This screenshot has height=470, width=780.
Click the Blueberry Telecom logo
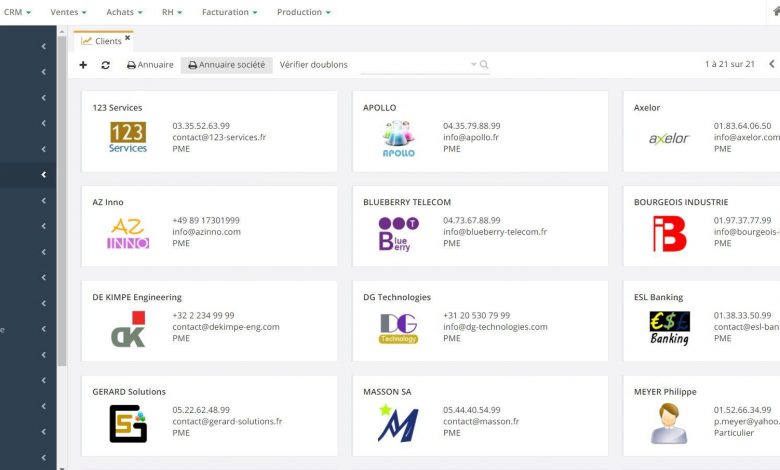pos(398,234)
